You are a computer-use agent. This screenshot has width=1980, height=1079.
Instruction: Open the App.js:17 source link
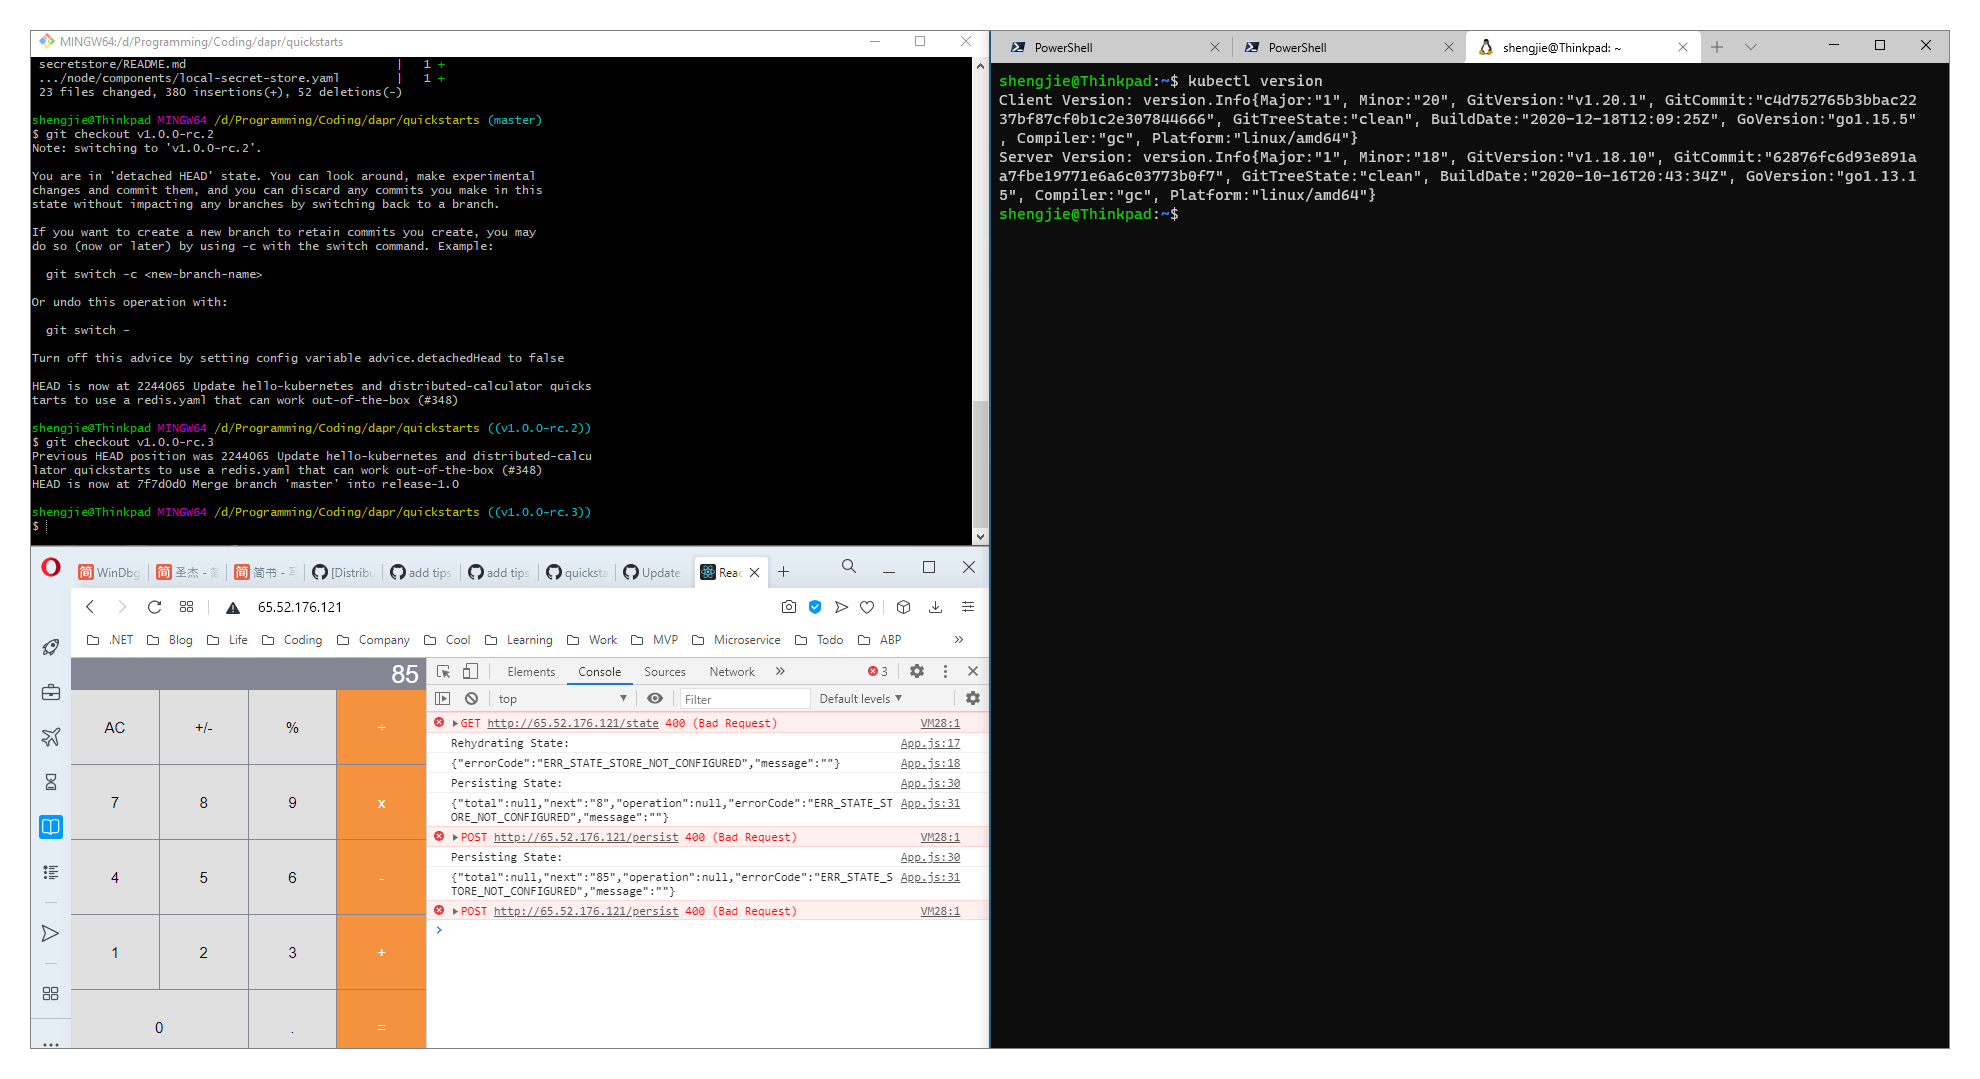tap(929, 743)
